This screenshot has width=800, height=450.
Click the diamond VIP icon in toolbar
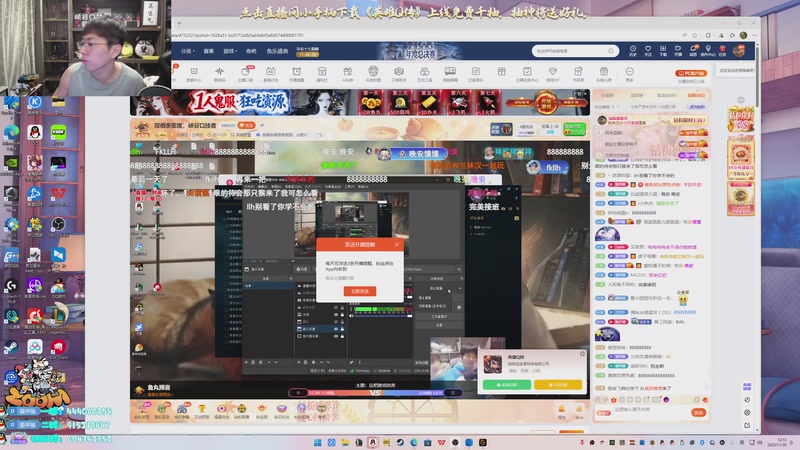click(x=553, y=74)
